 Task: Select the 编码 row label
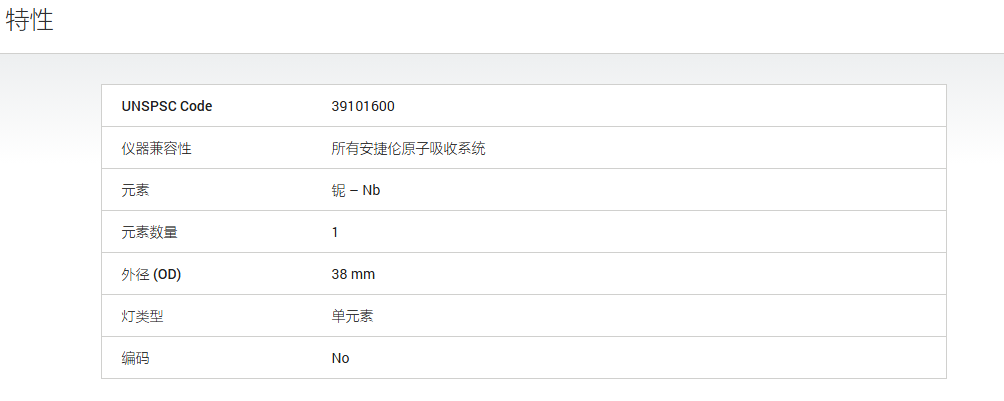coord(135,358)
